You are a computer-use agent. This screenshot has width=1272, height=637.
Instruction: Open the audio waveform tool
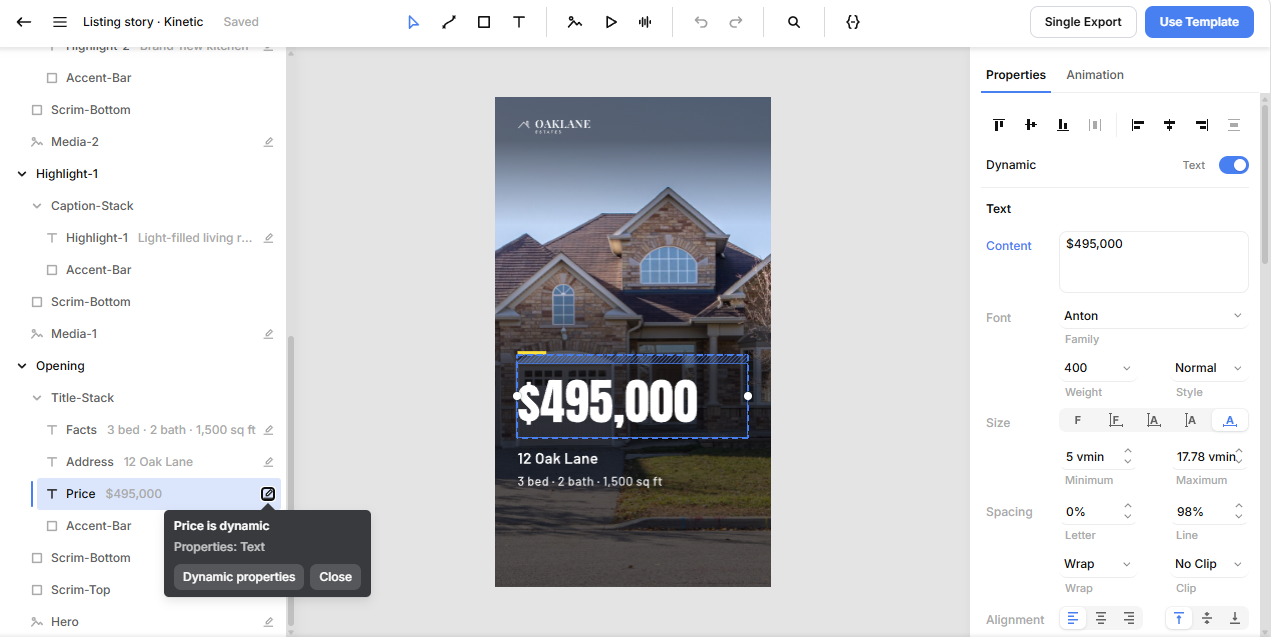click(x=645, y=22)
